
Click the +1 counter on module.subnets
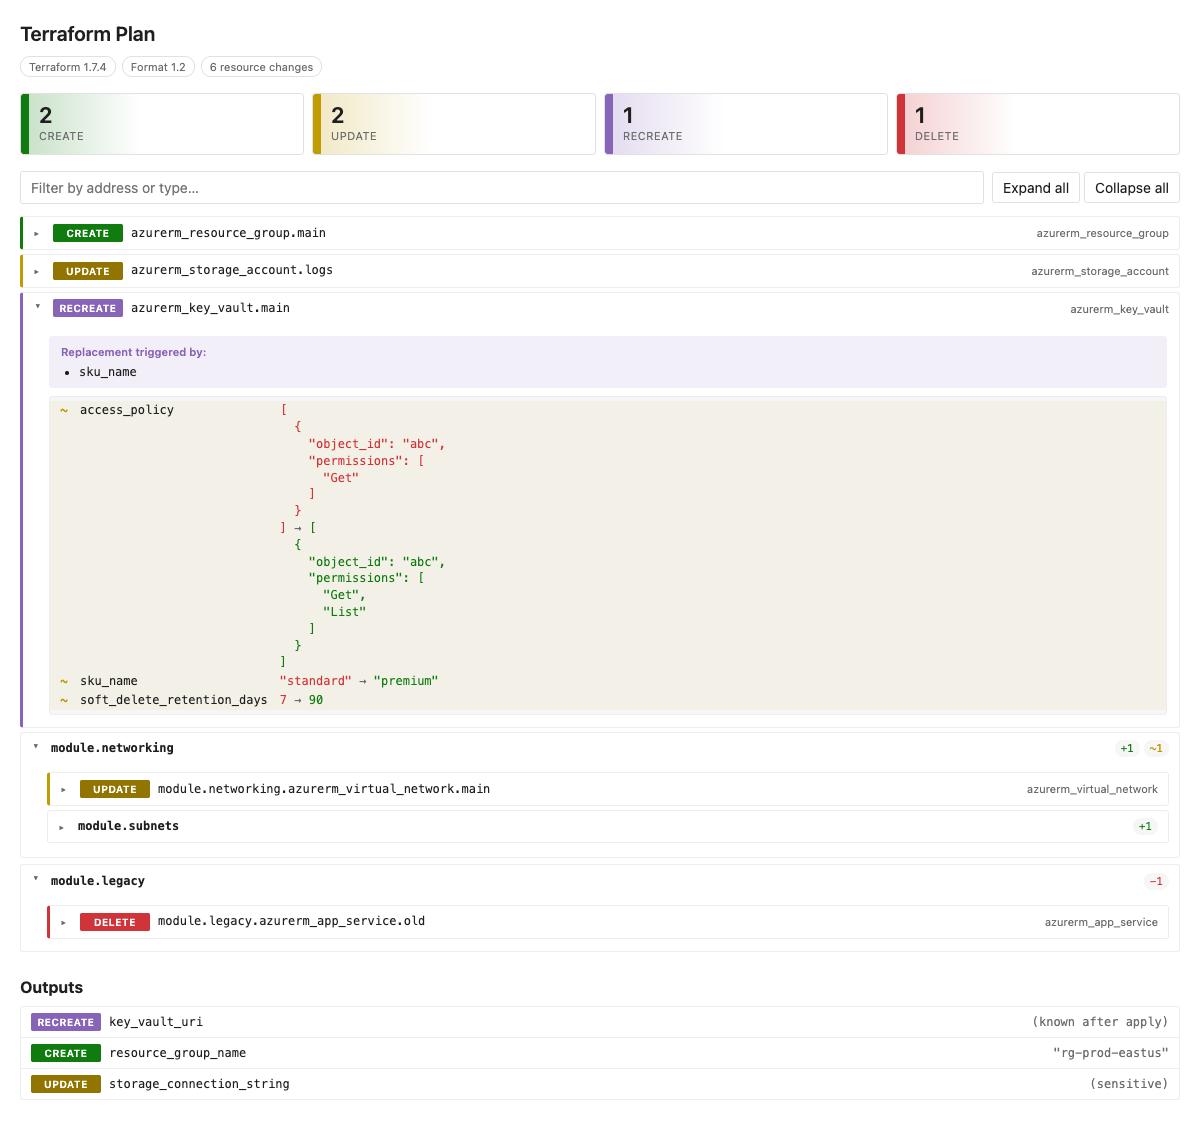(x=1145, y=826)
